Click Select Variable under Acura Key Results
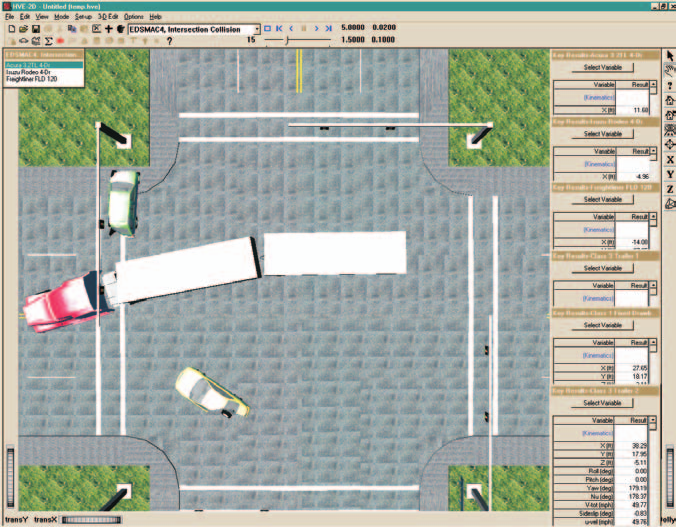This screenshot has width=676, height=527. (x=602, y=67)
